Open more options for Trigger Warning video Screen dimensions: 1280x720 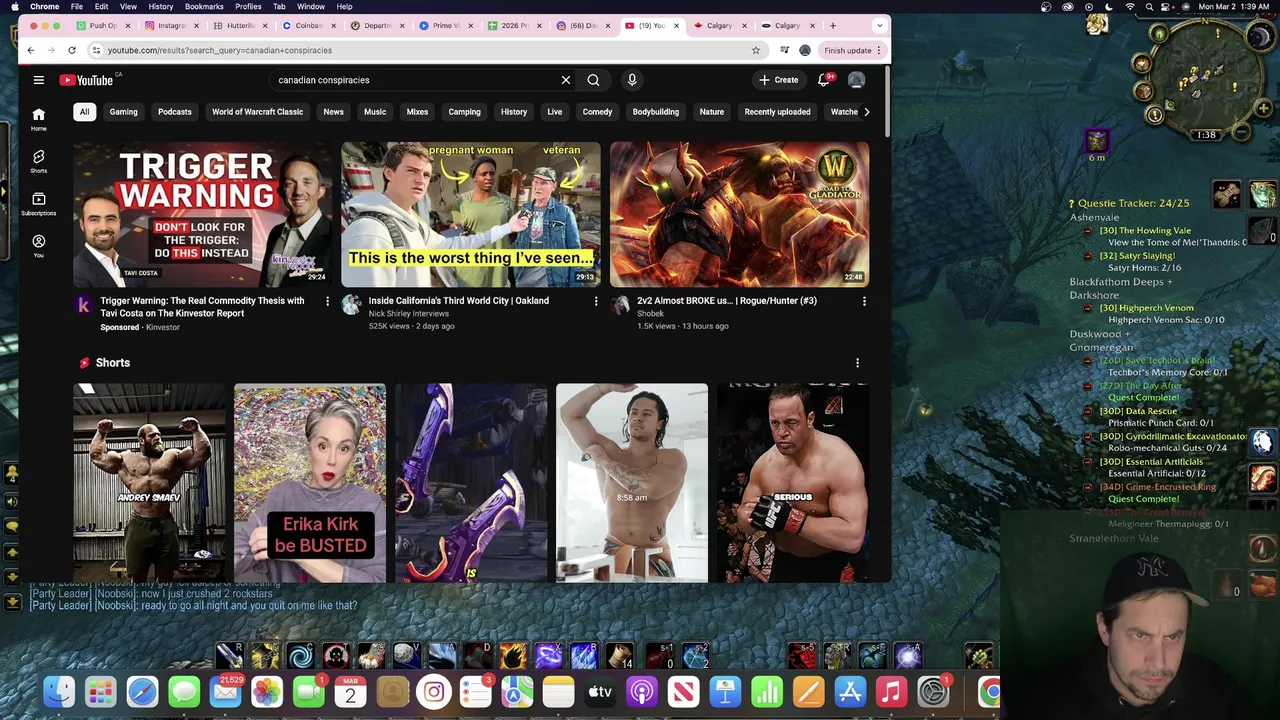pos(327,301)
